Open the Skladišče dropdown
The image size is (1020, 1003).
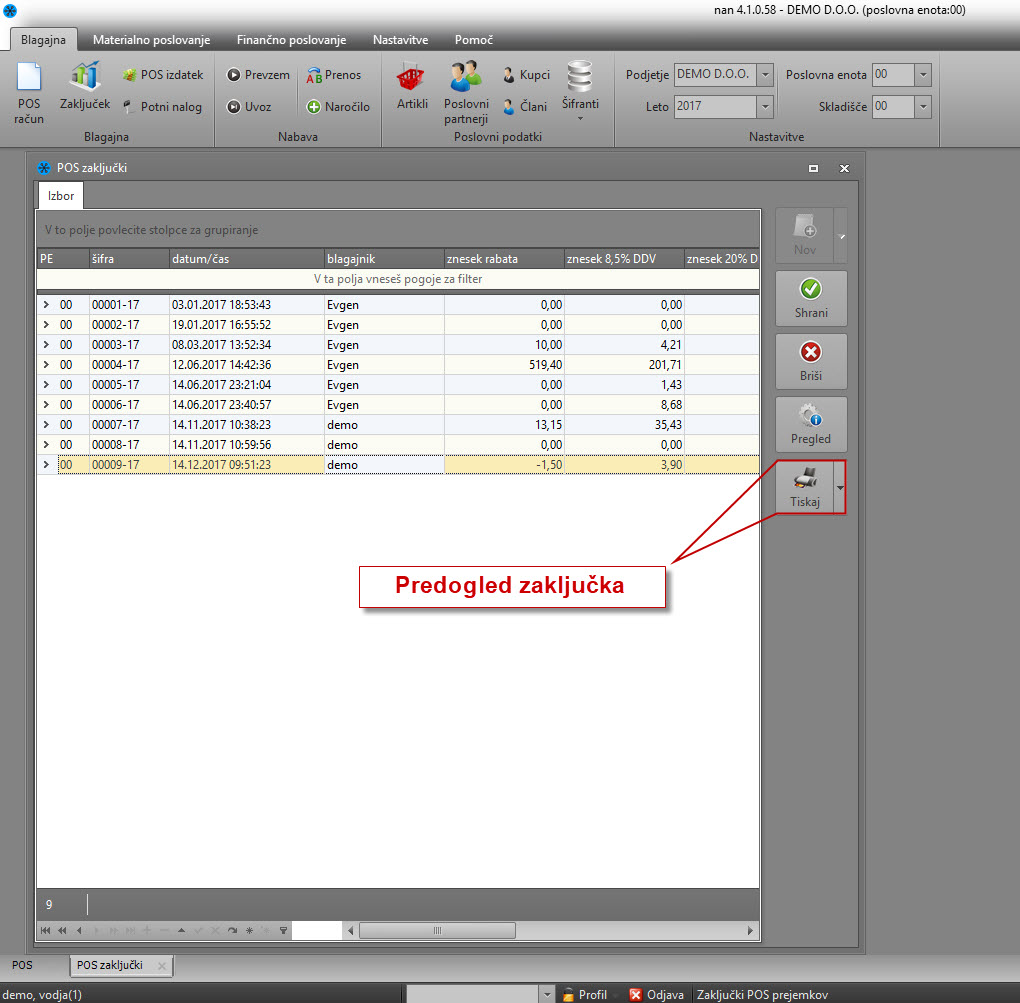[923, 106]
